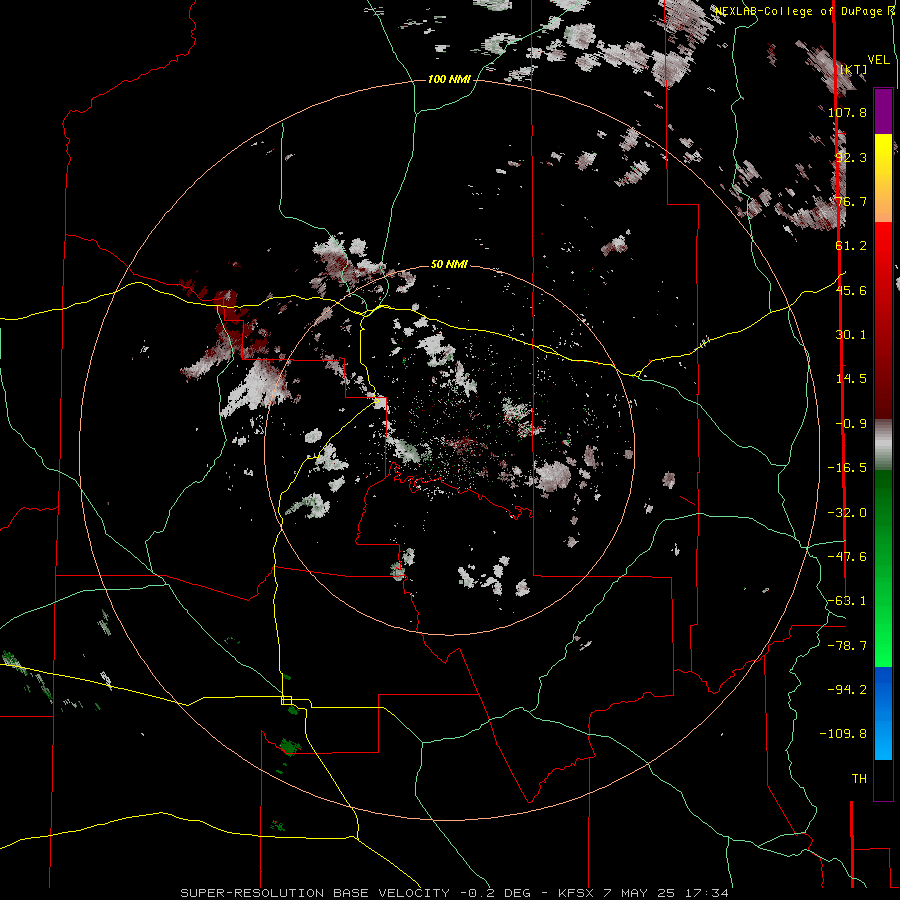Click the Super-Resolution Base Velocity caption text

tap(455, 893)
